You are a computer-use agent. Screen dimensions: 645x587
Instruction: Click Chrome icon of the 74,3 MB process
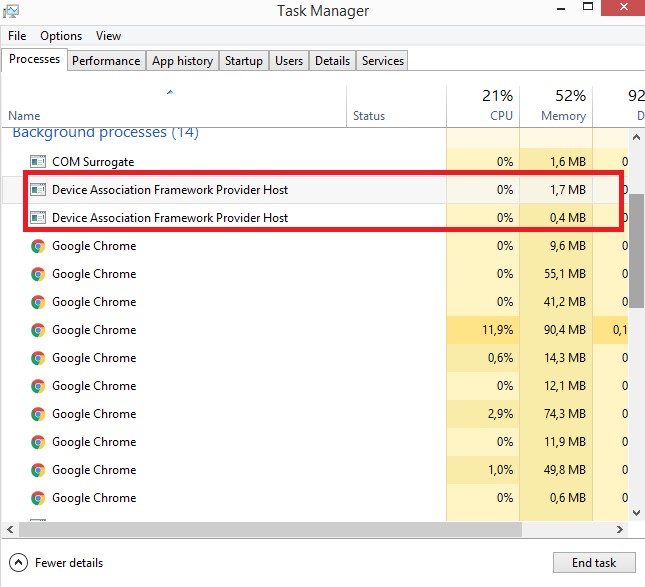(38, 414)
